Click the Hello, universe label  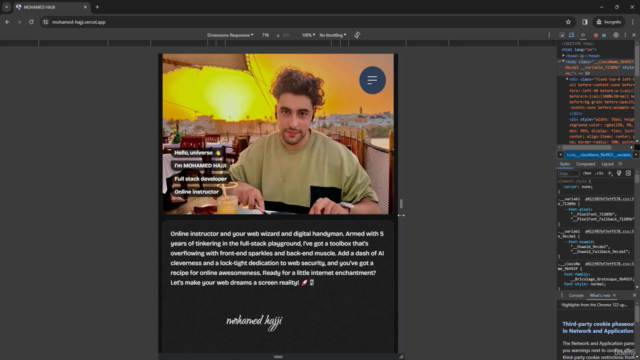[197, 153]
